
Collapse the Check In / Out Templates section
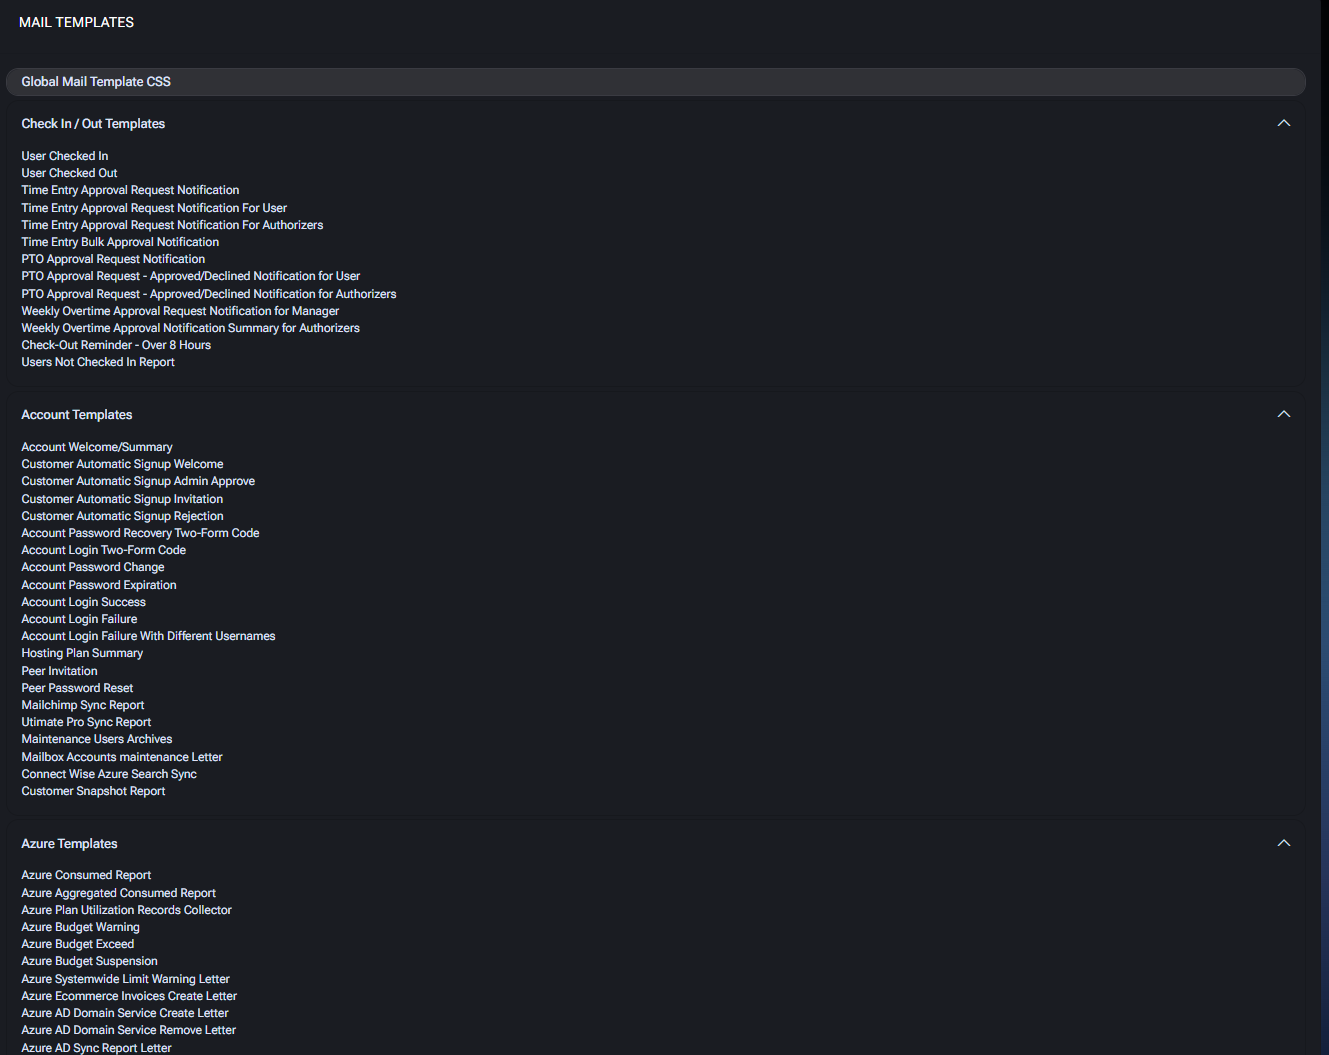[1283, 123]
